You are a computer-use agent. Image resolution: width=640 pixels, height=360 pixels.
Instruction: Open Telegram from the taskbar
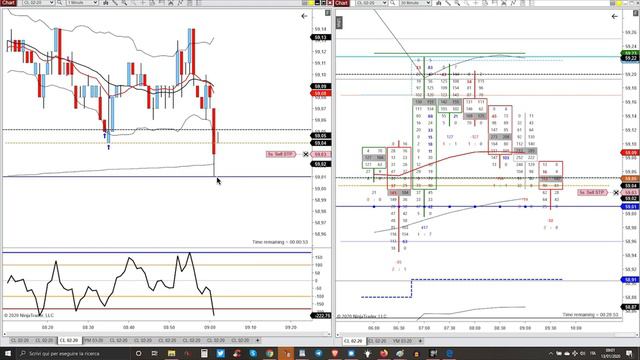[318, 353]
